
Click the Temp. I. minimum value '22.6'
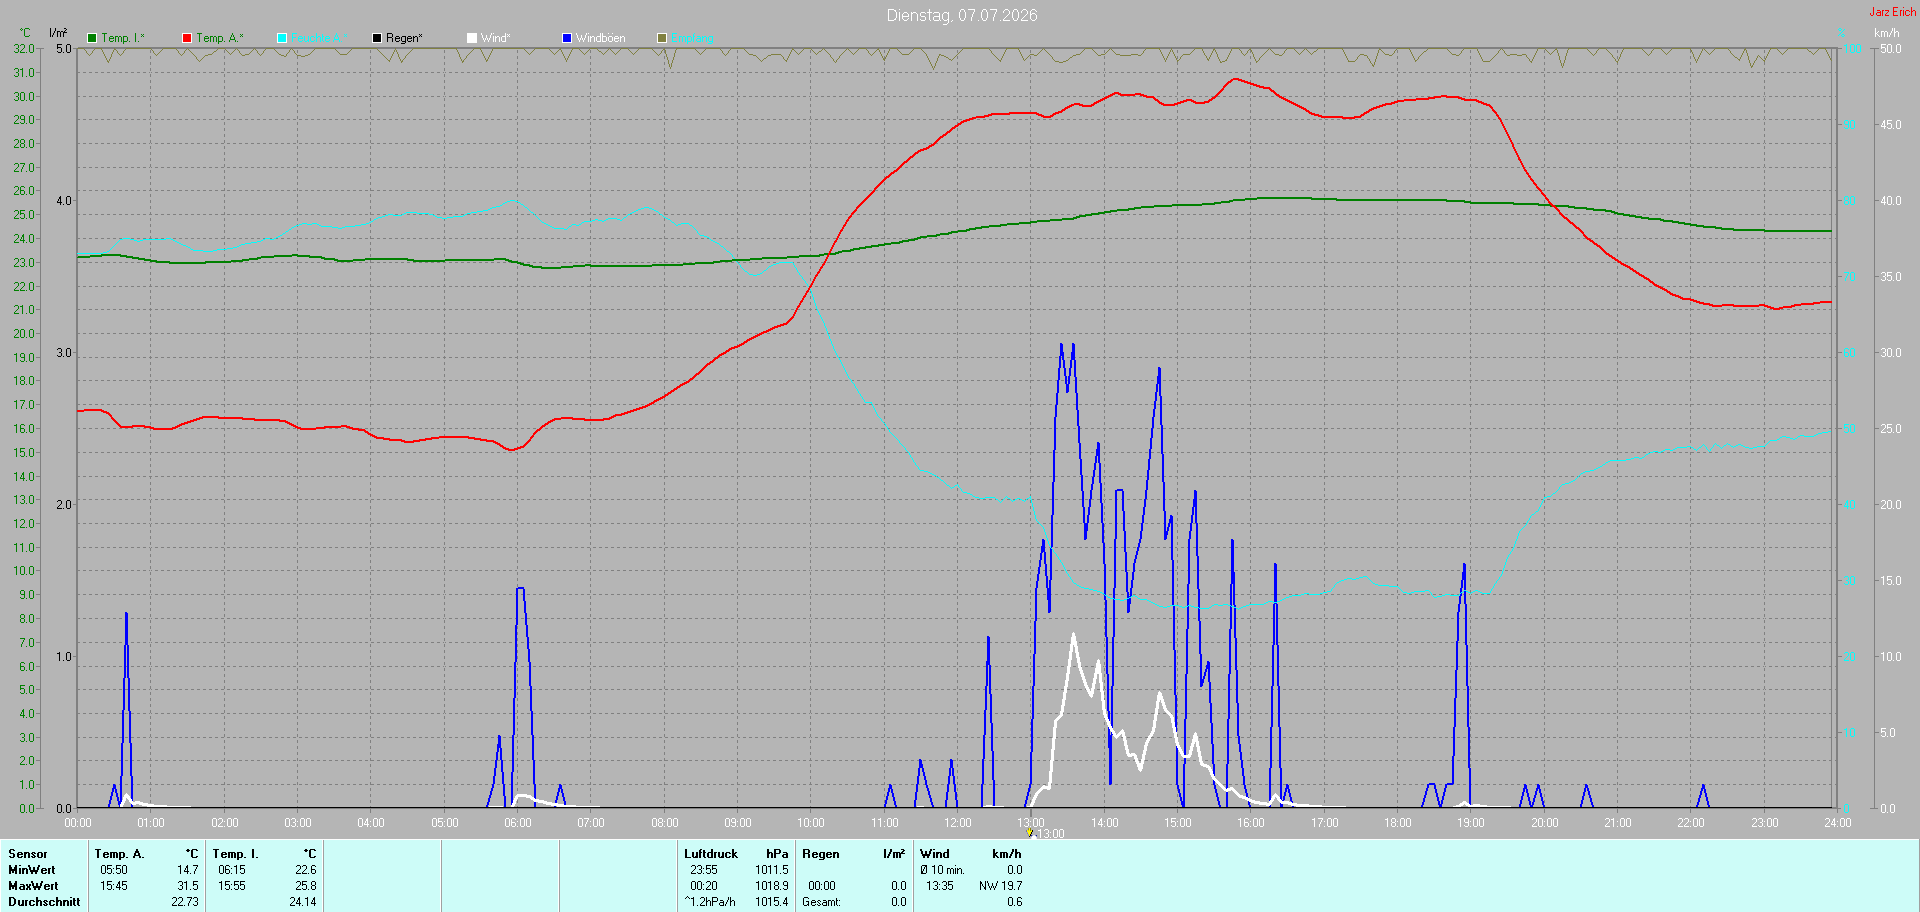306,870
